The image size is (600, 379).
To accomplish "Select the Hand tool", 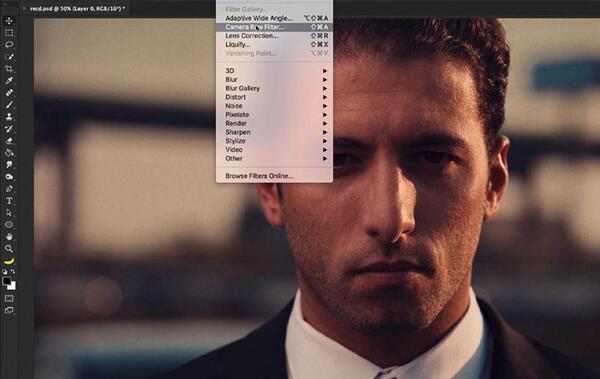I will pos(9,237).
